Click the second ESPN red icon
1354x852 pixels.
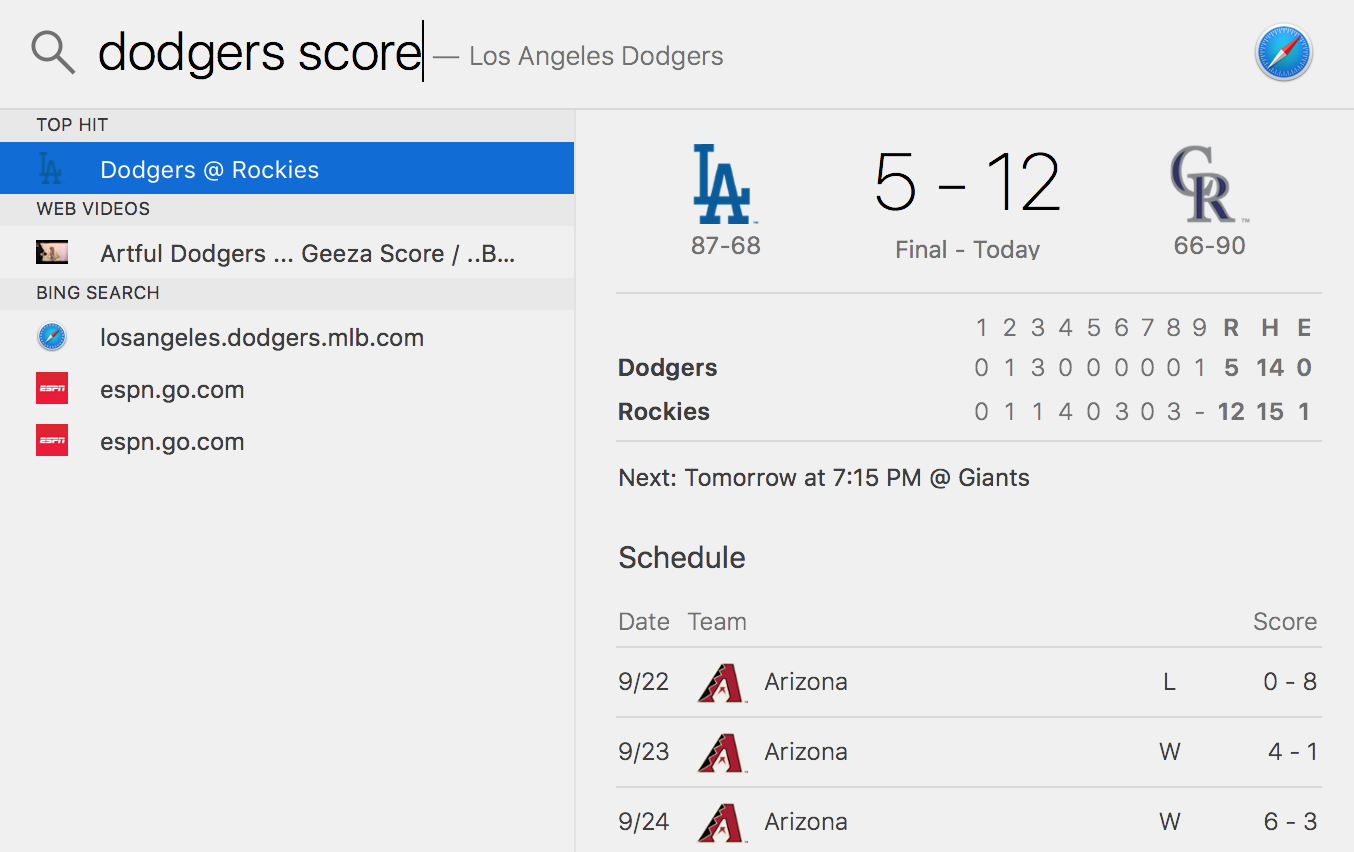(52, 442)
